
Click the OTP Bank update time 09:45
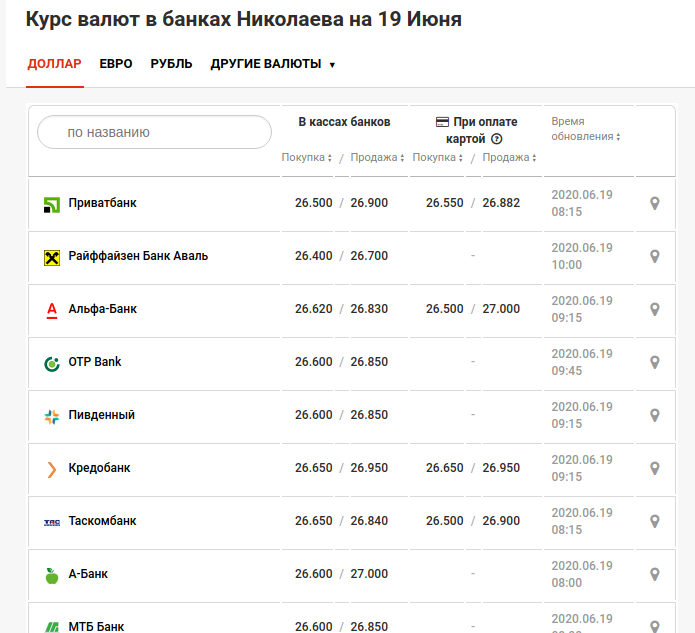566,371
